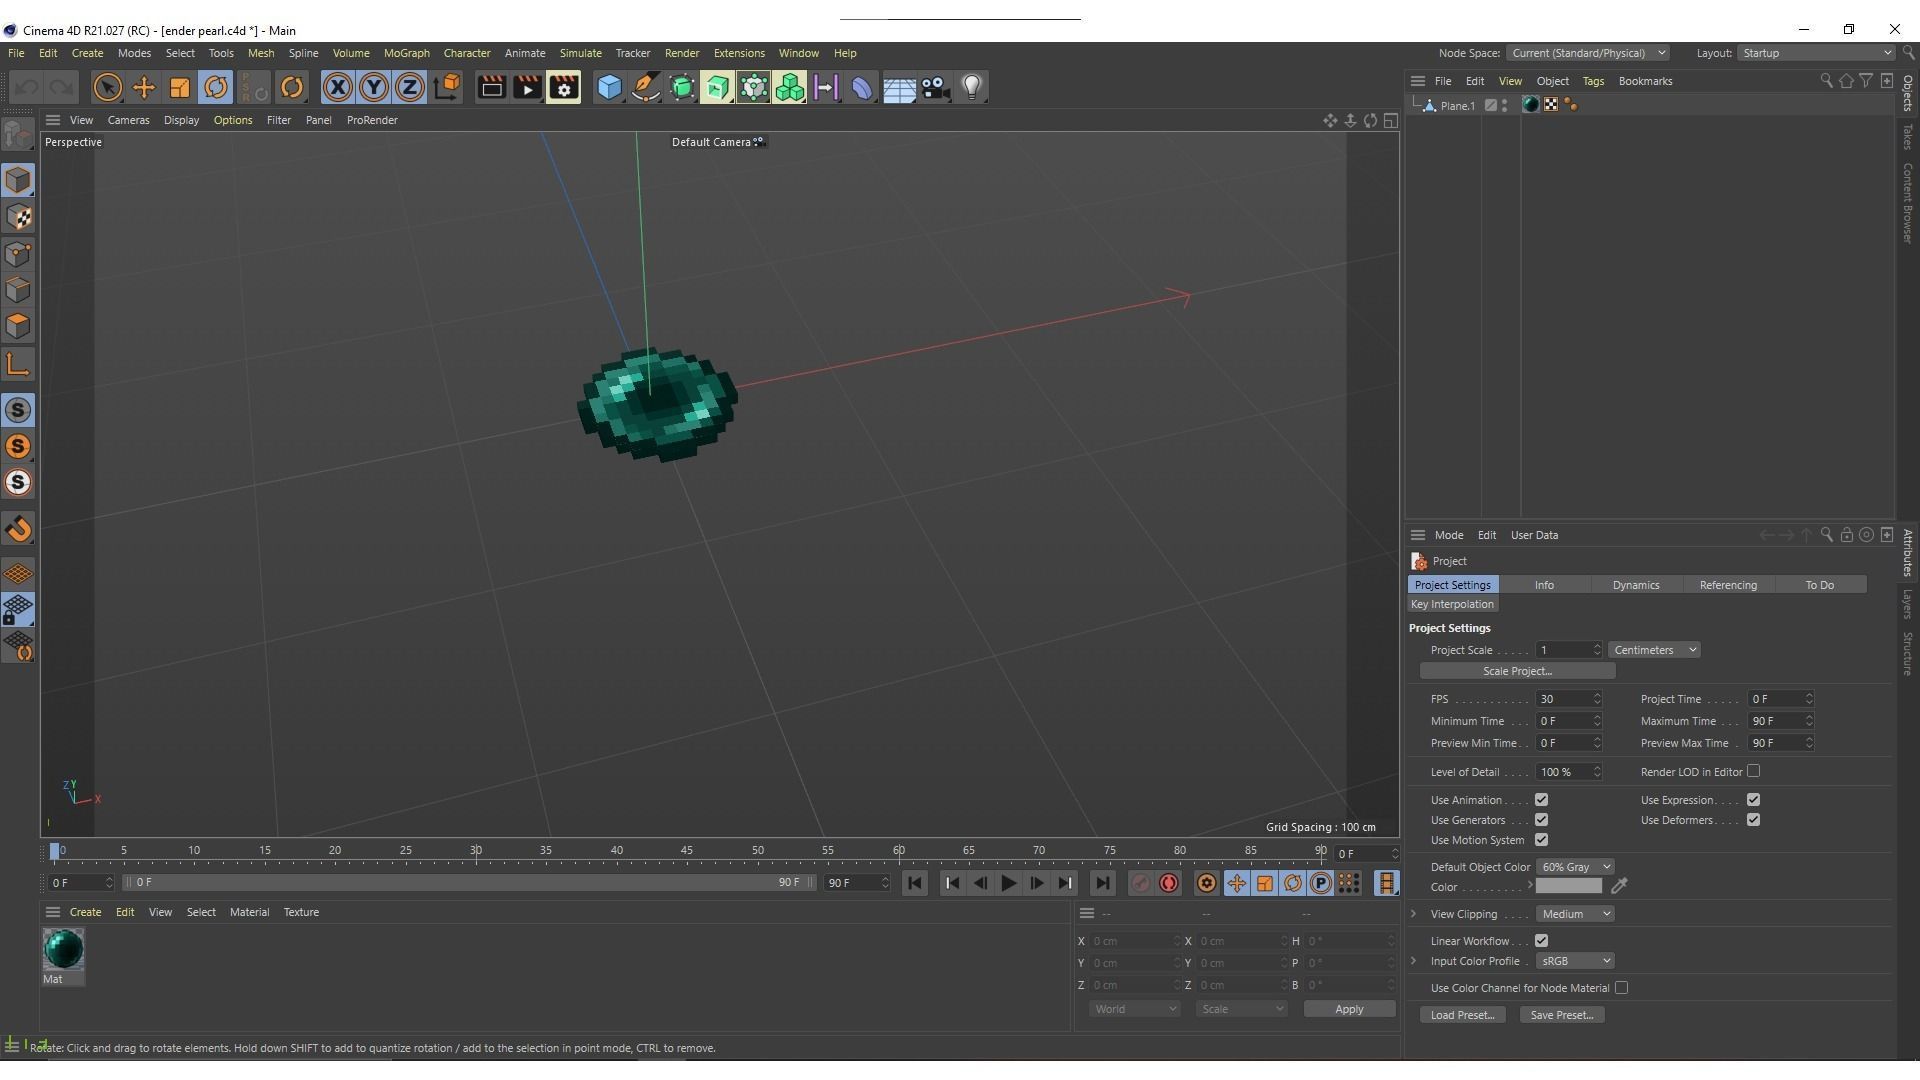Switch to Model mode in left palette

coord(18,180)
